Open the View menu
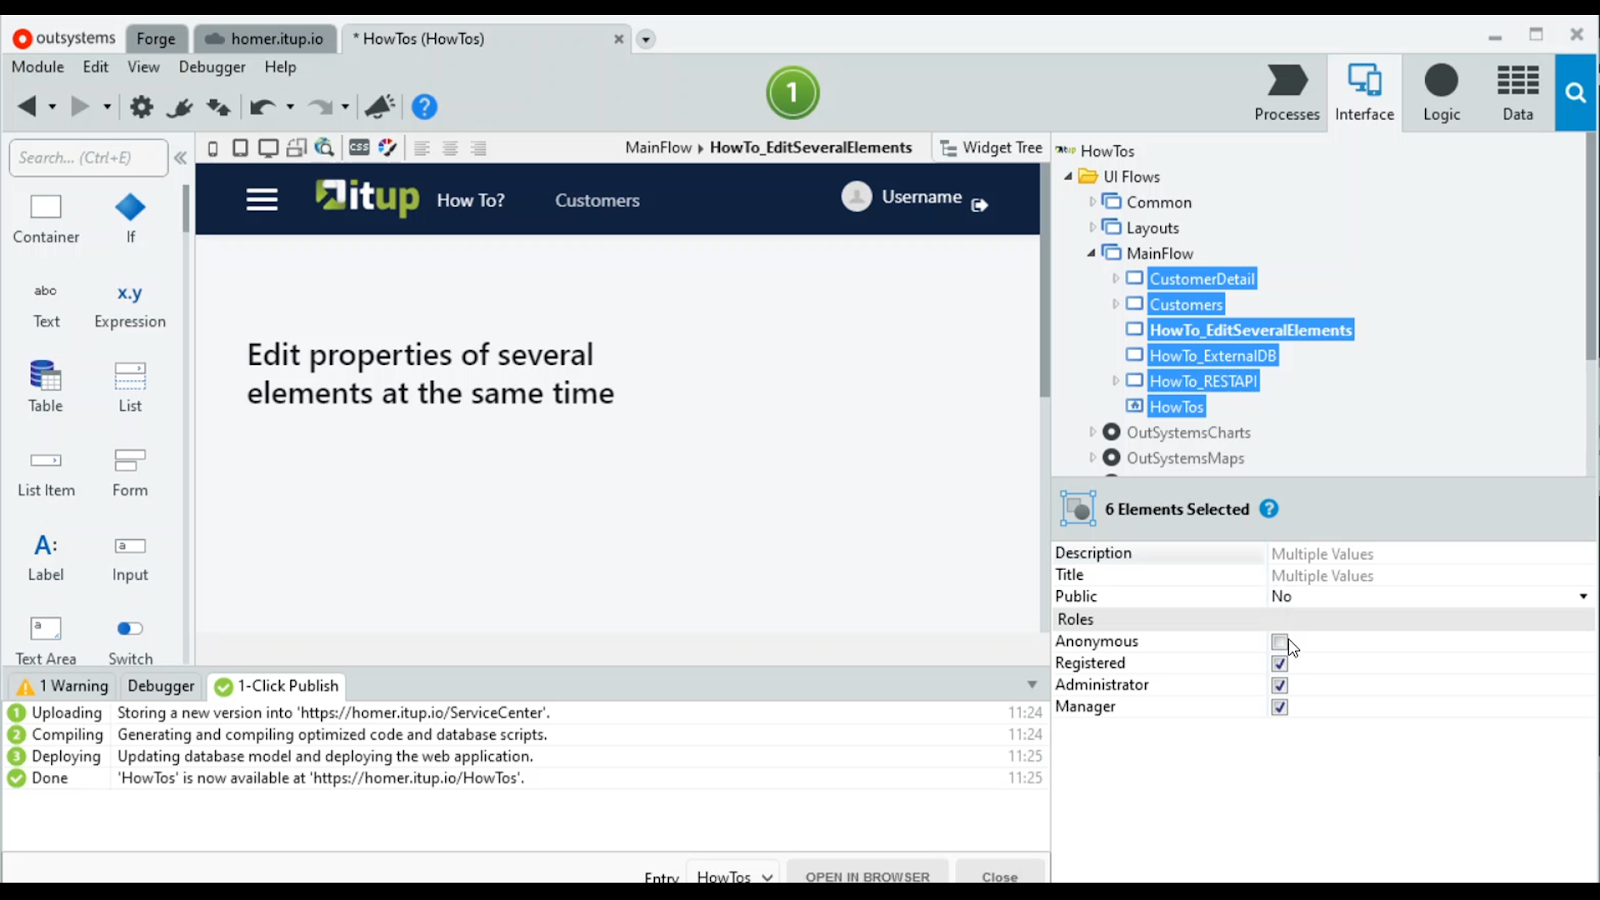Screen dimensions: 1600x900 [143, 67]
